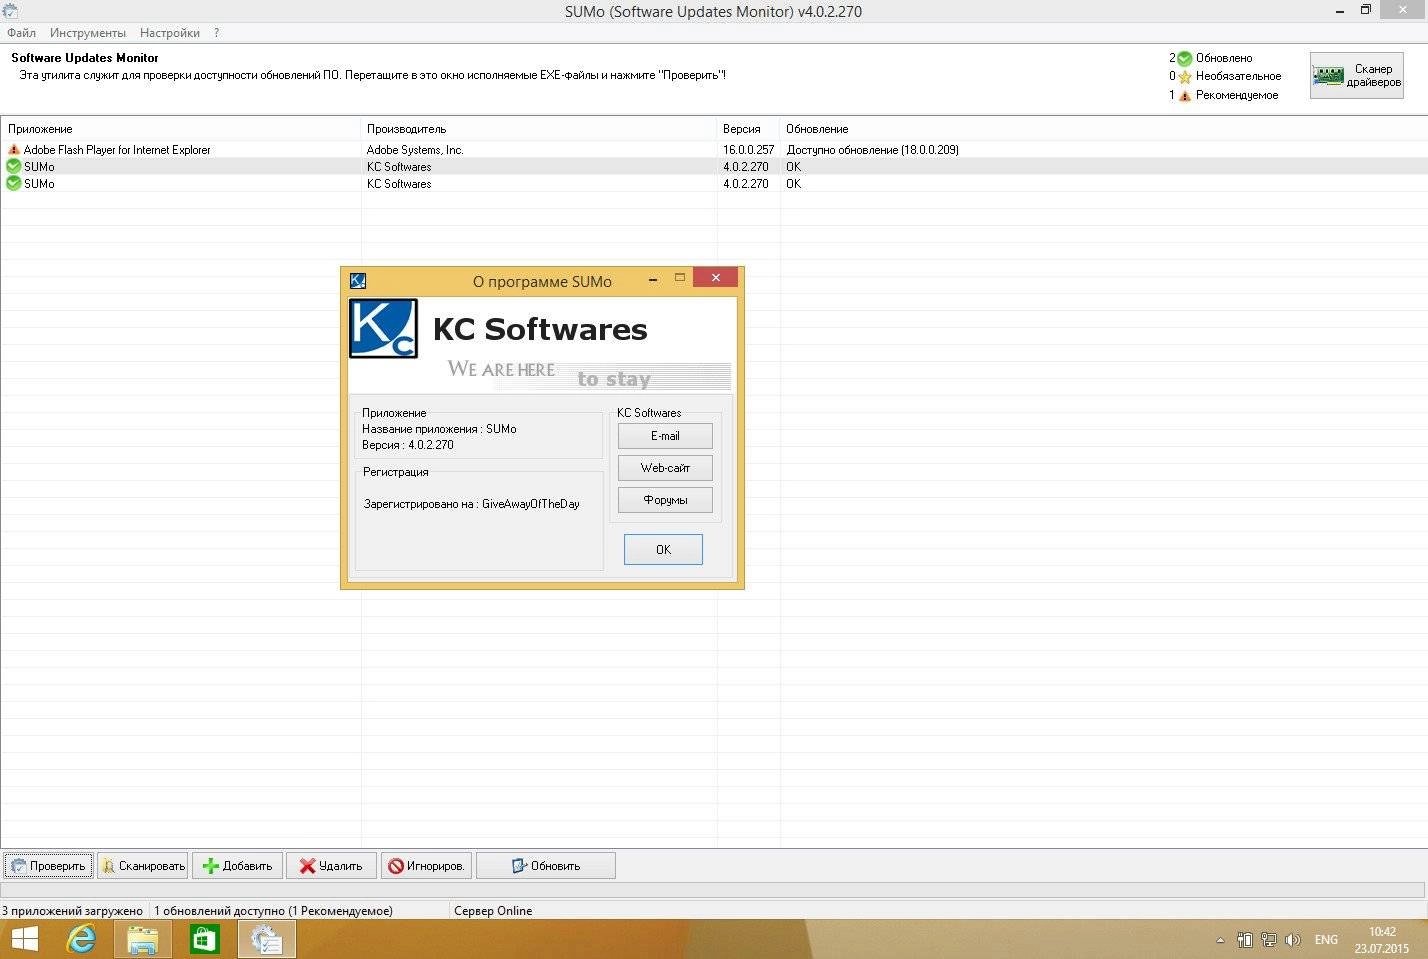This screenshot has width=1428, height=959.
Task: Click the network icon in system tray
Action: coord(1269,940)
